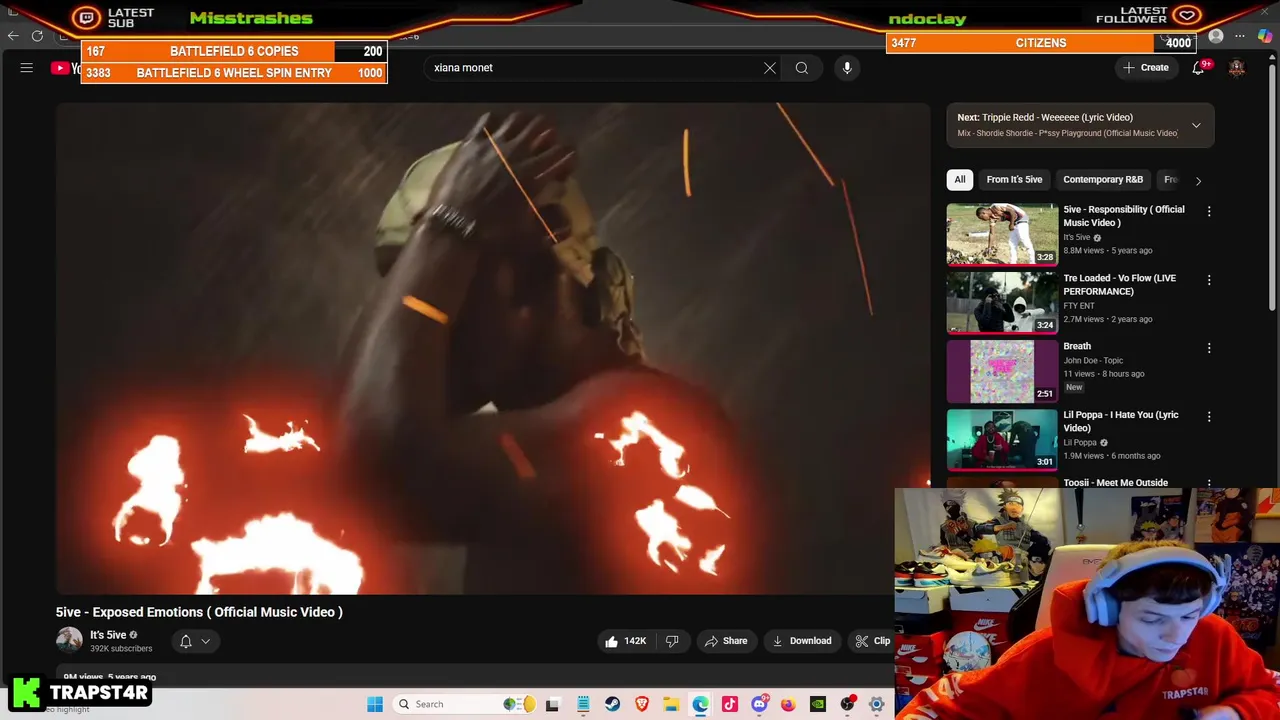Open Task View on the taskbar
This screenshot has height=720, width=1280.
click(552, 704)
